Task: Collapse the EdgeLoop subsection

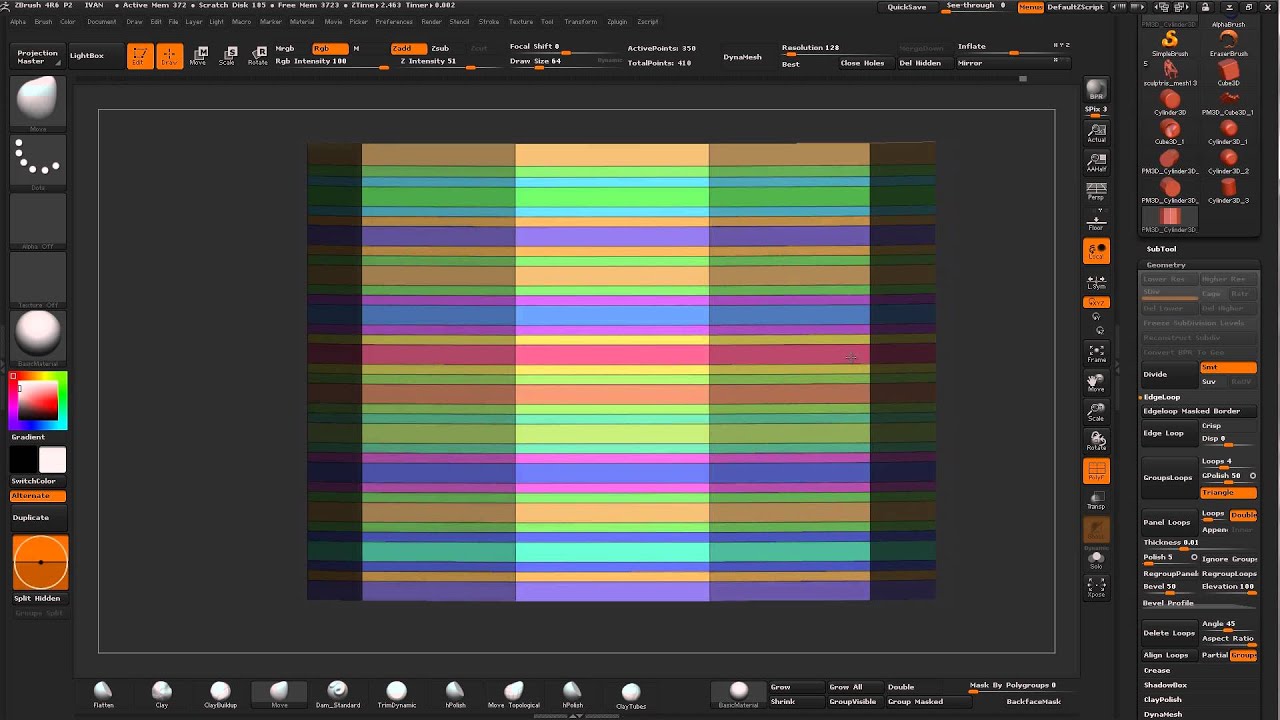Action: [1161, 397]
